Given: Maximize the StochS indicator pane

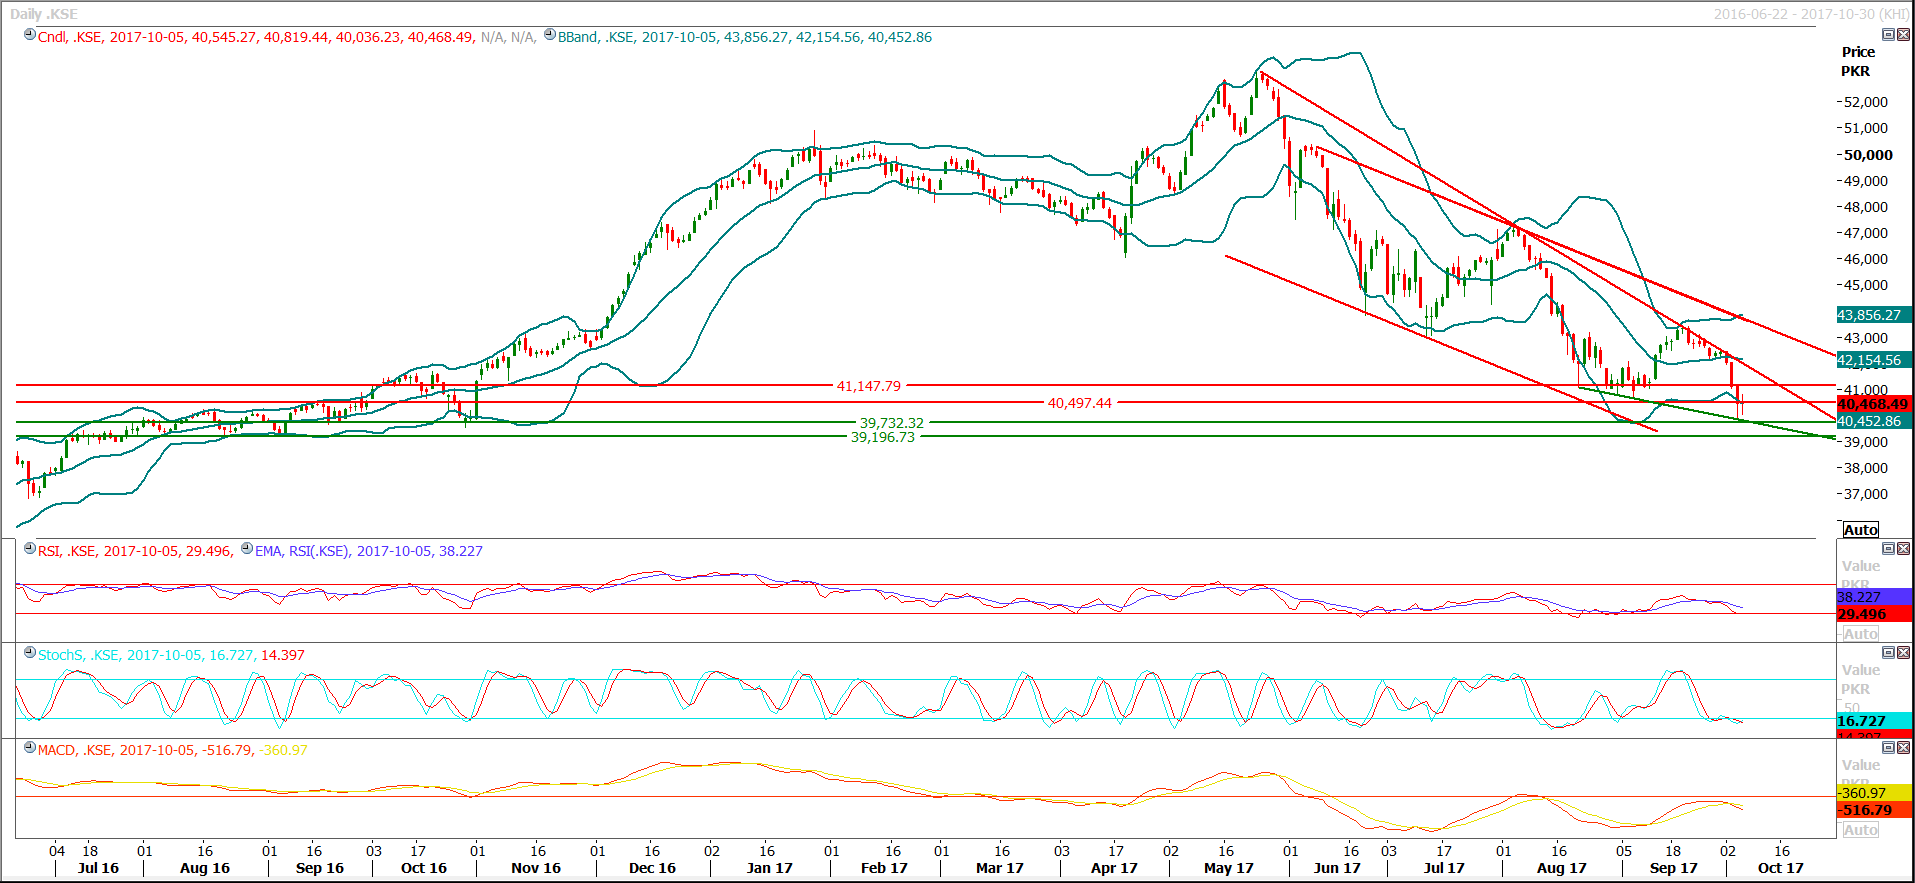Looking at the screenshot, I should pos(1888,653).
